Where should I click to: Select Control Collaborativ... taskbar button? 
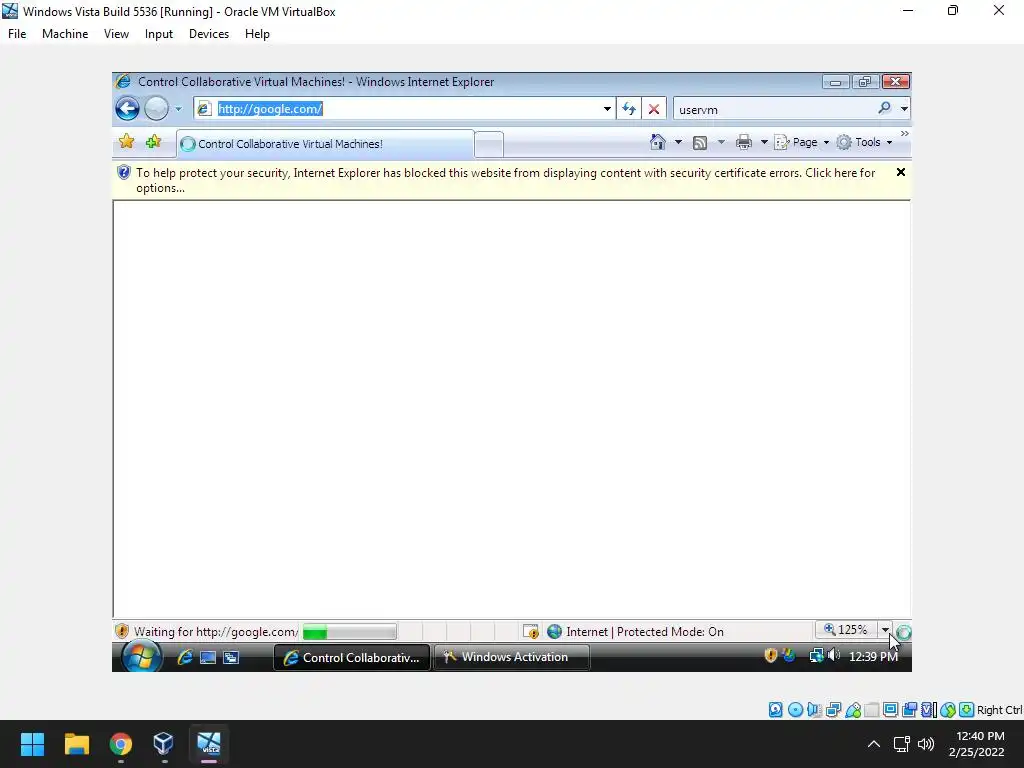(x=352, y=658)
